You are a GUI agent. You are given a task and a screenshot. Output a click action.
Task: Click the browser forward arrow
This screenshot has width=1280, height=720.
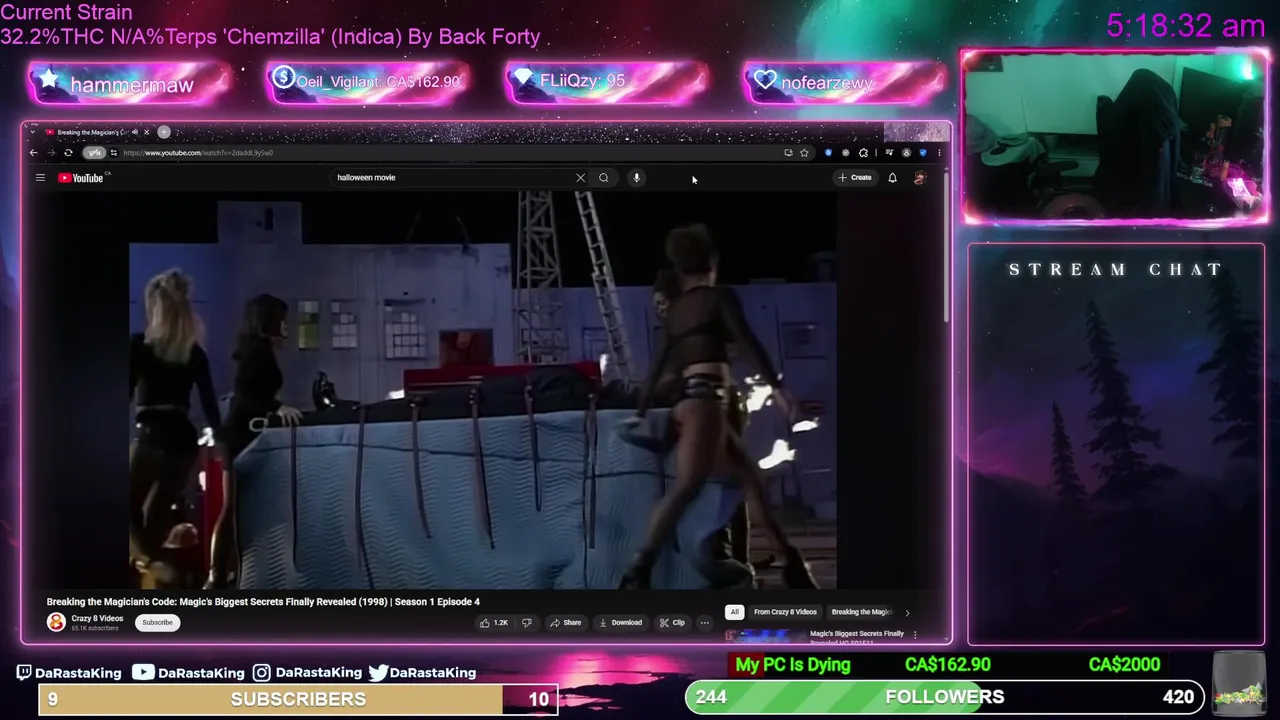pyautogui.click(x=50, y=153)
